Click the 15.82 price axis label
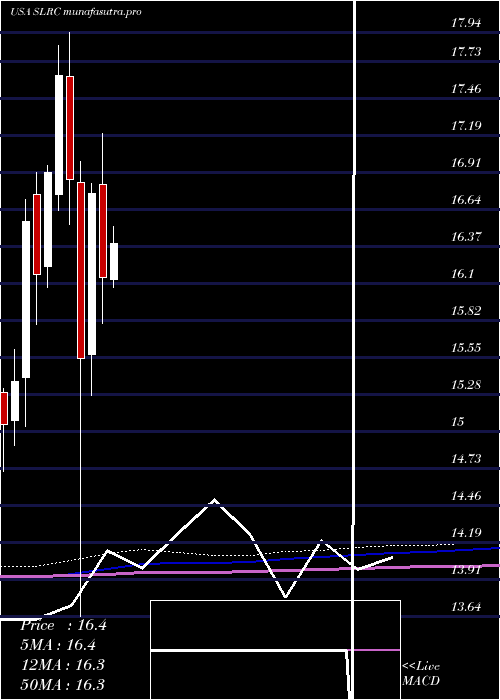 (x=466, y=311)
